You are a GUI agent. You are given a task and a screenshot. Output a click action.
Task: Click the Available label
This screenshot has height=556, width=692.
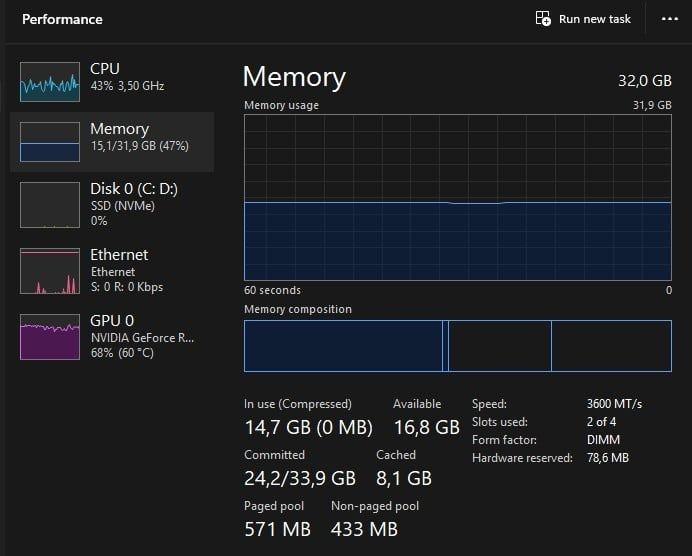pos(417,404)
